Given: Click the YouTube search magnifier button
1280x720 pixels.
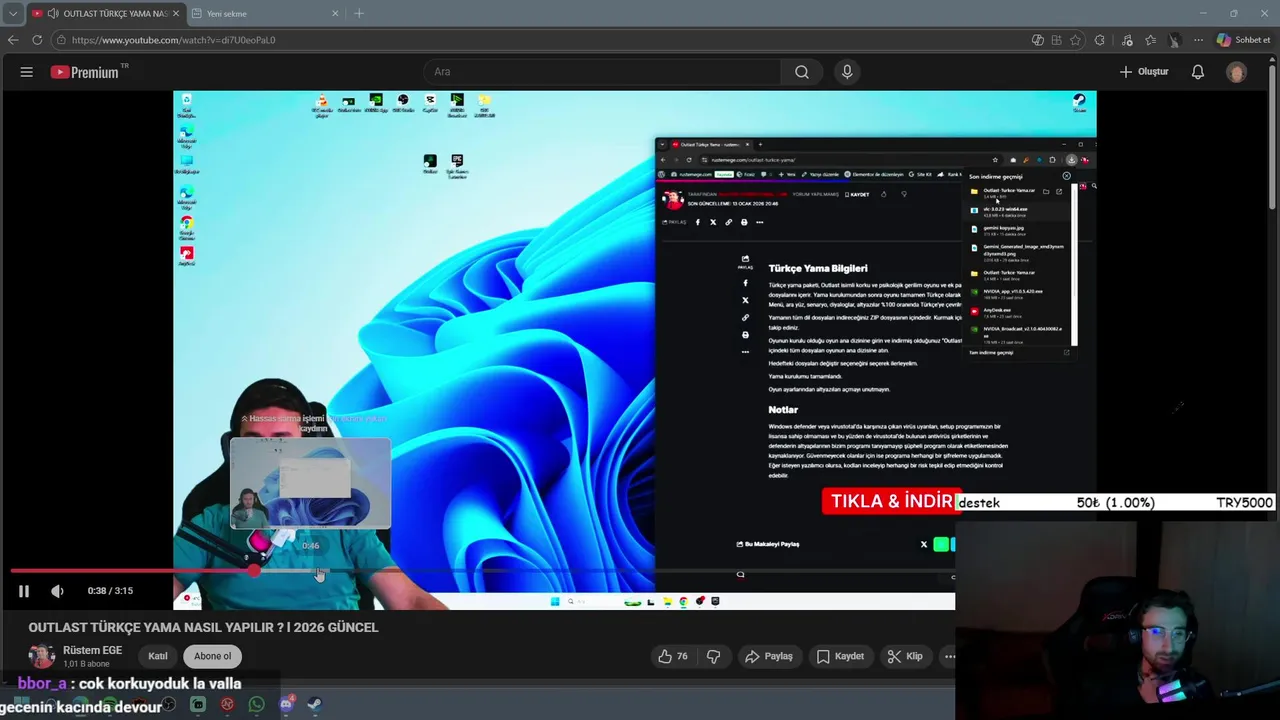Looking at the screenshot, I should pos(802,72).
